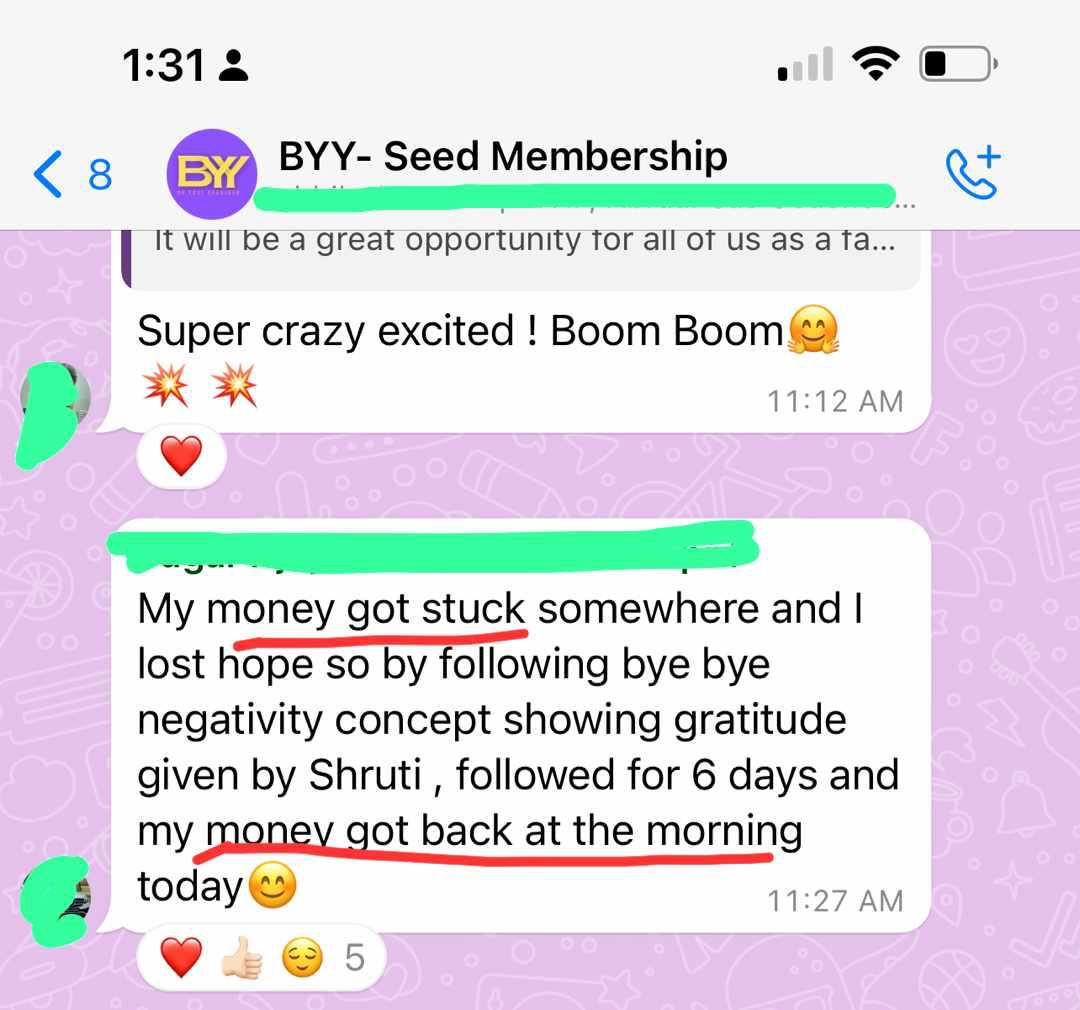Start a group call with phone plus icon
1080x1010 pixels.
tap(973, 172)
